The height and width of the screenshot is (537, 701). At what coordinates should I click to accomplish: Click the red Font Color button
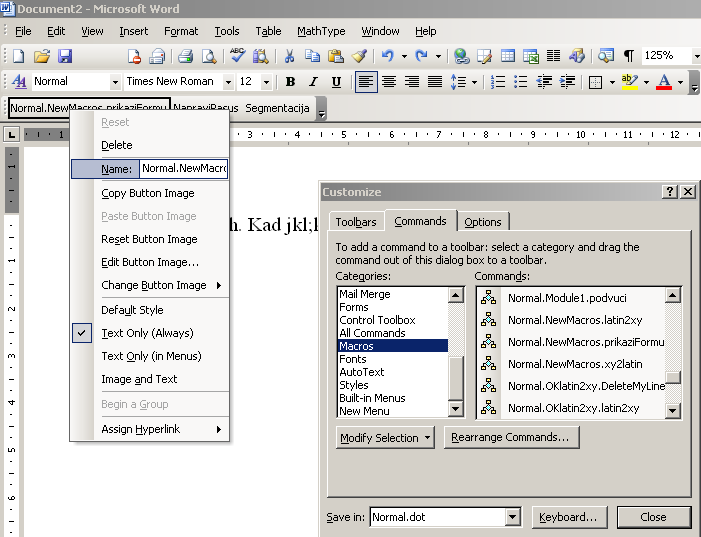pyautogui.click(x=664, y=82)
